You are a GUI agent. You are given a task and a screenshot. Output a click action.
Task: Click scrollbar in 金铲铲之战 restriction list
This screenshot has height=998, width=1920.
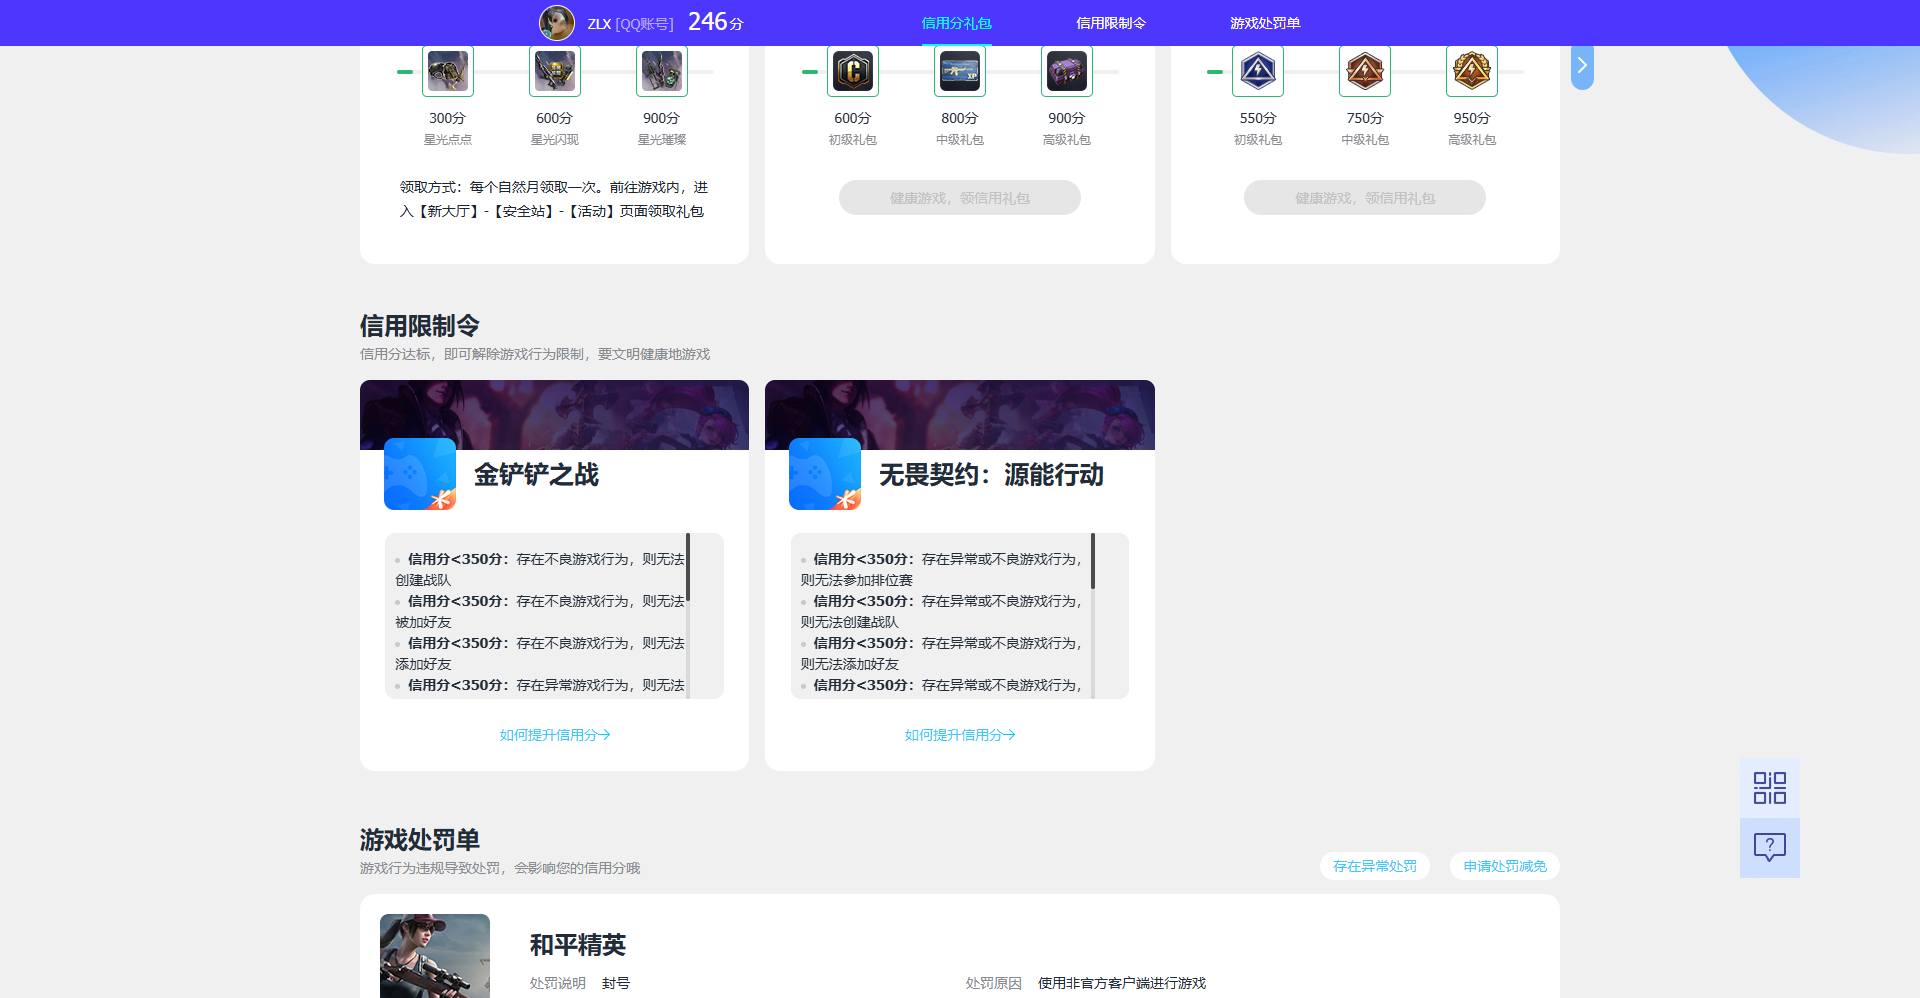tap(688, 567)
